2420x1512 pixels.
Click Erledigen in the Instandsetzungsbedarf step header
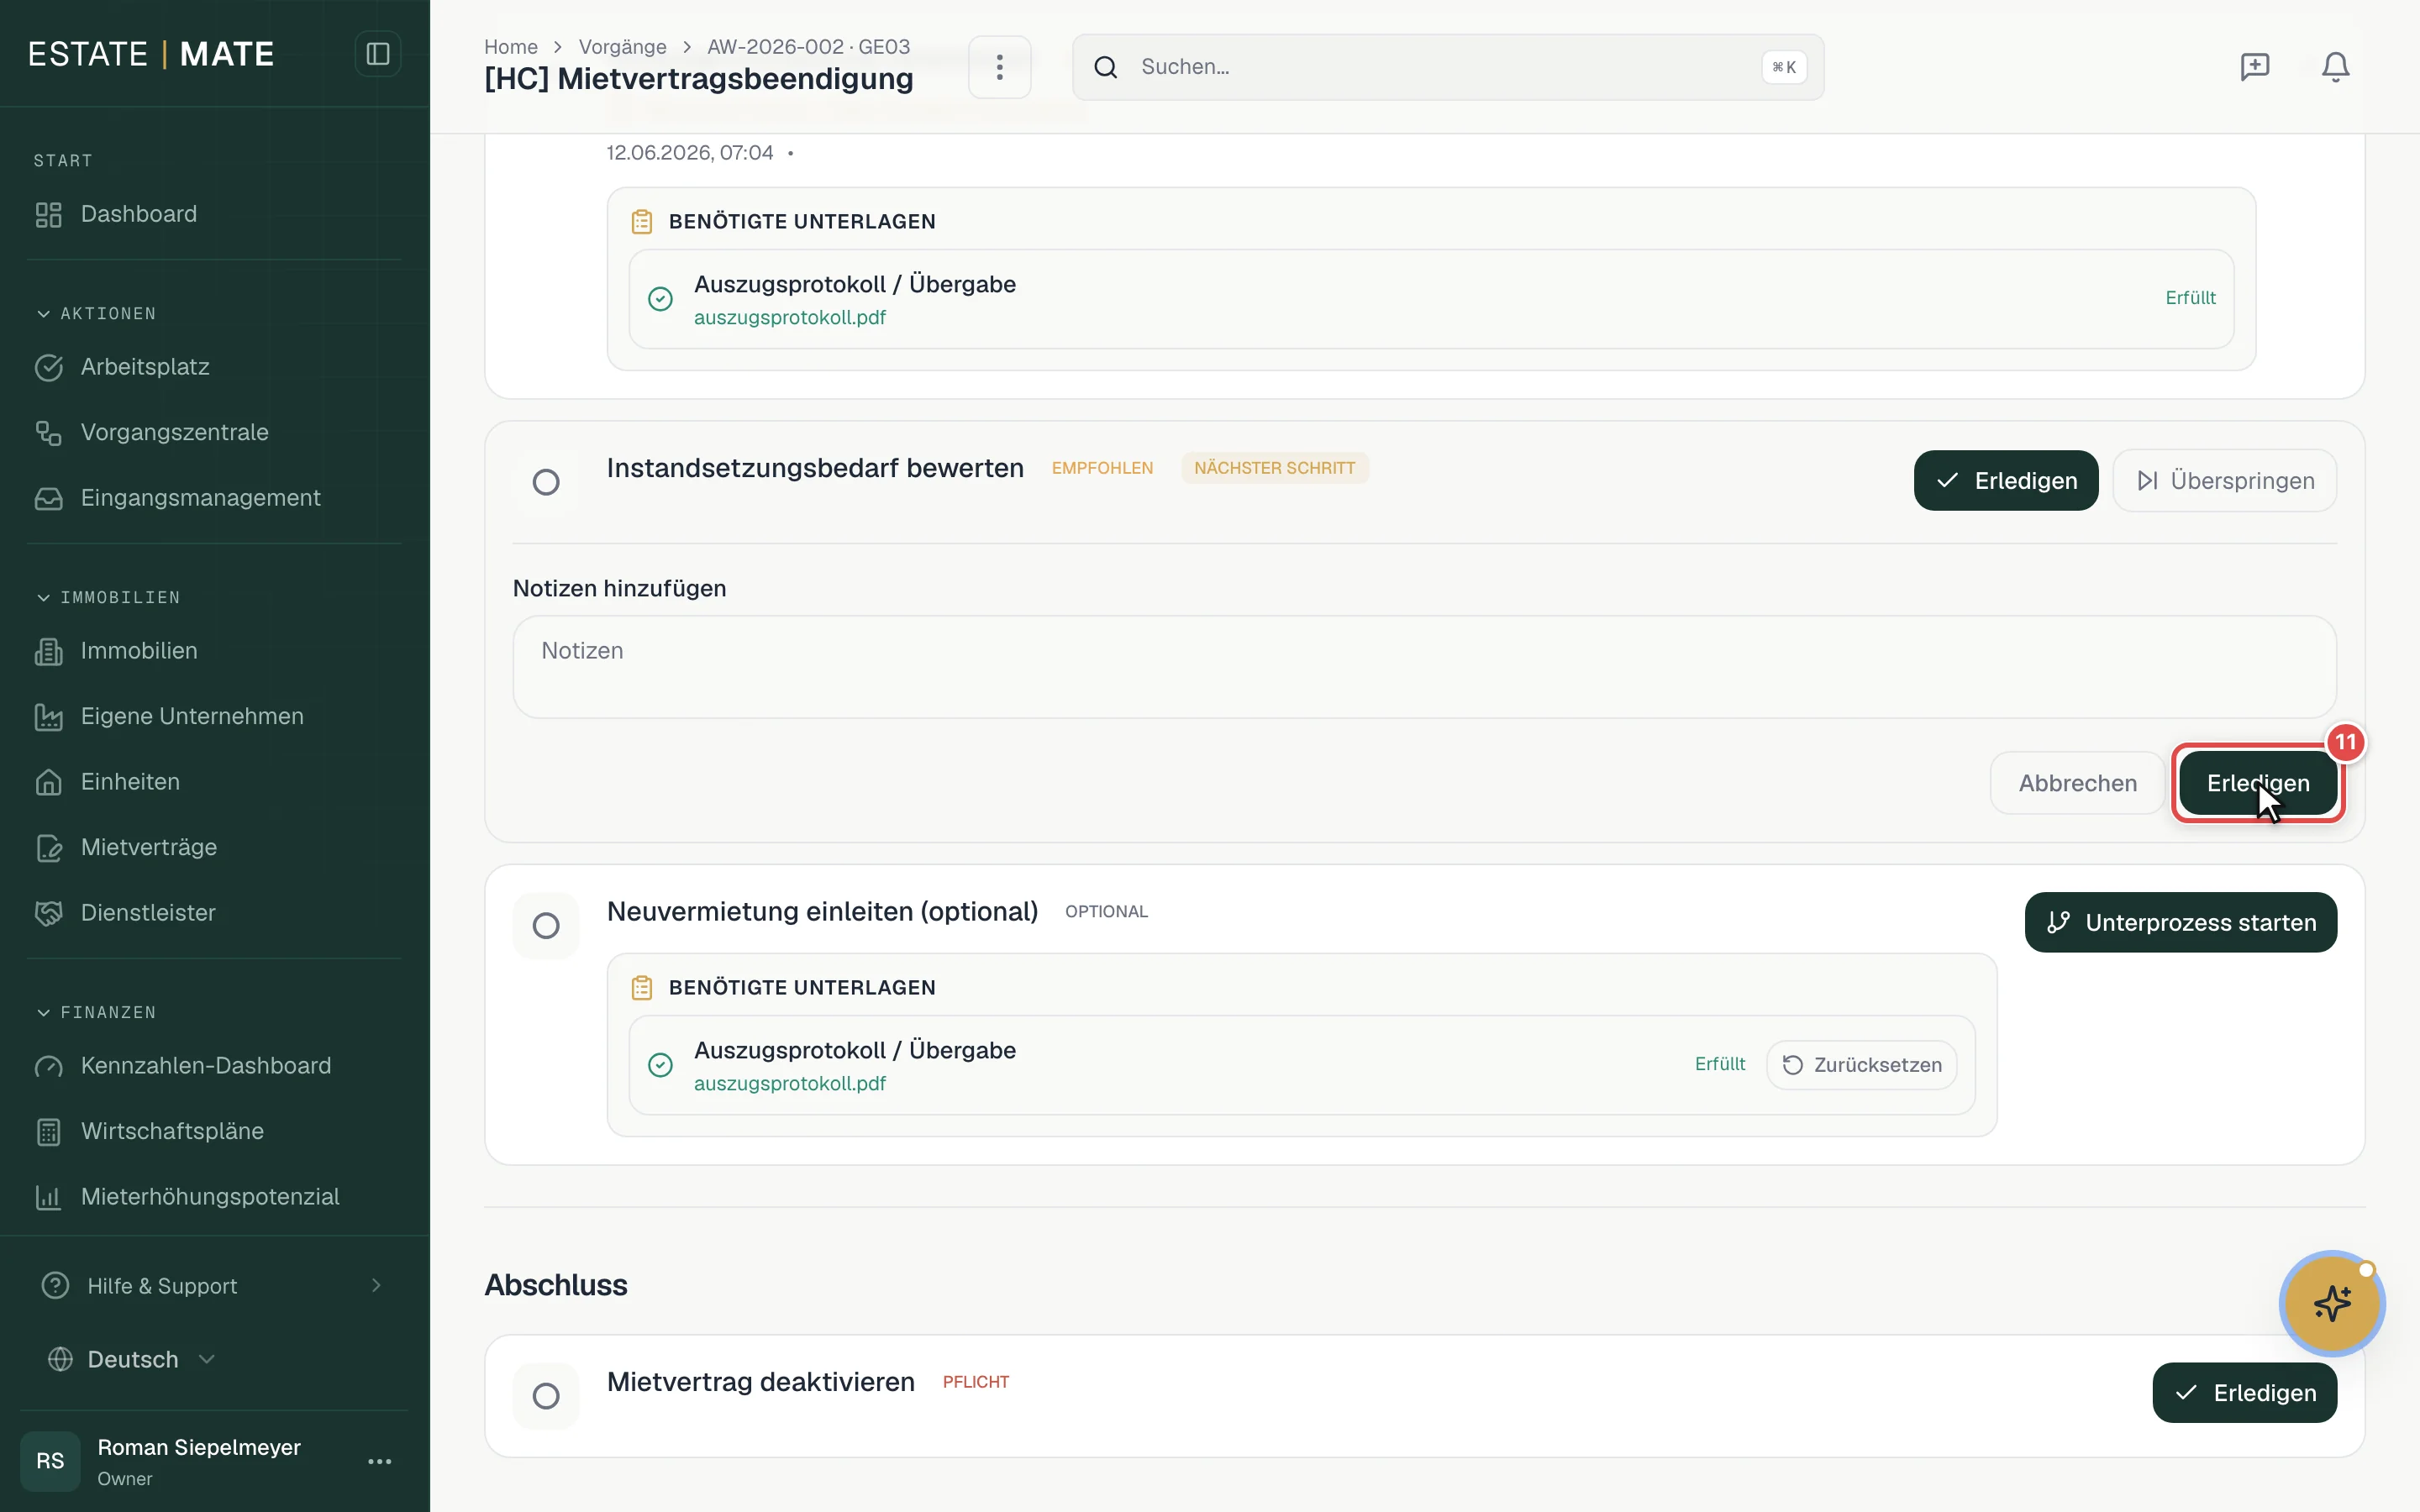point(2005,481)
